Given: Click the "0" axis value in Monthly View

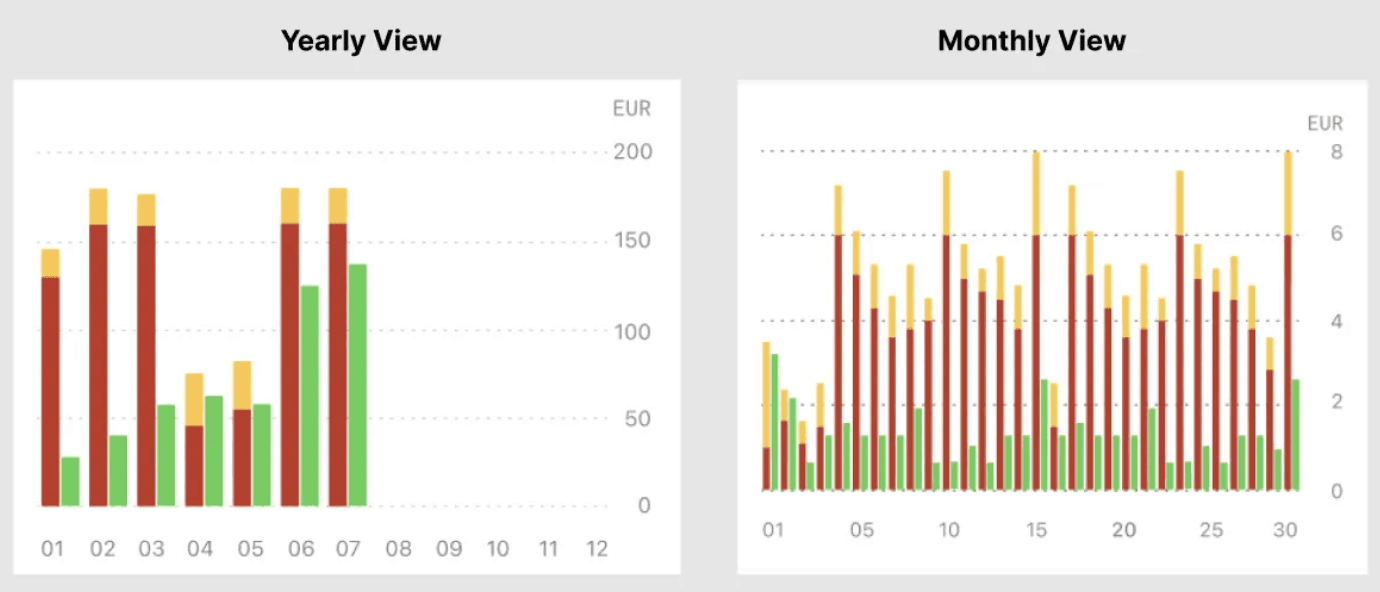Looking at the screenshot, I should 1335,490.
